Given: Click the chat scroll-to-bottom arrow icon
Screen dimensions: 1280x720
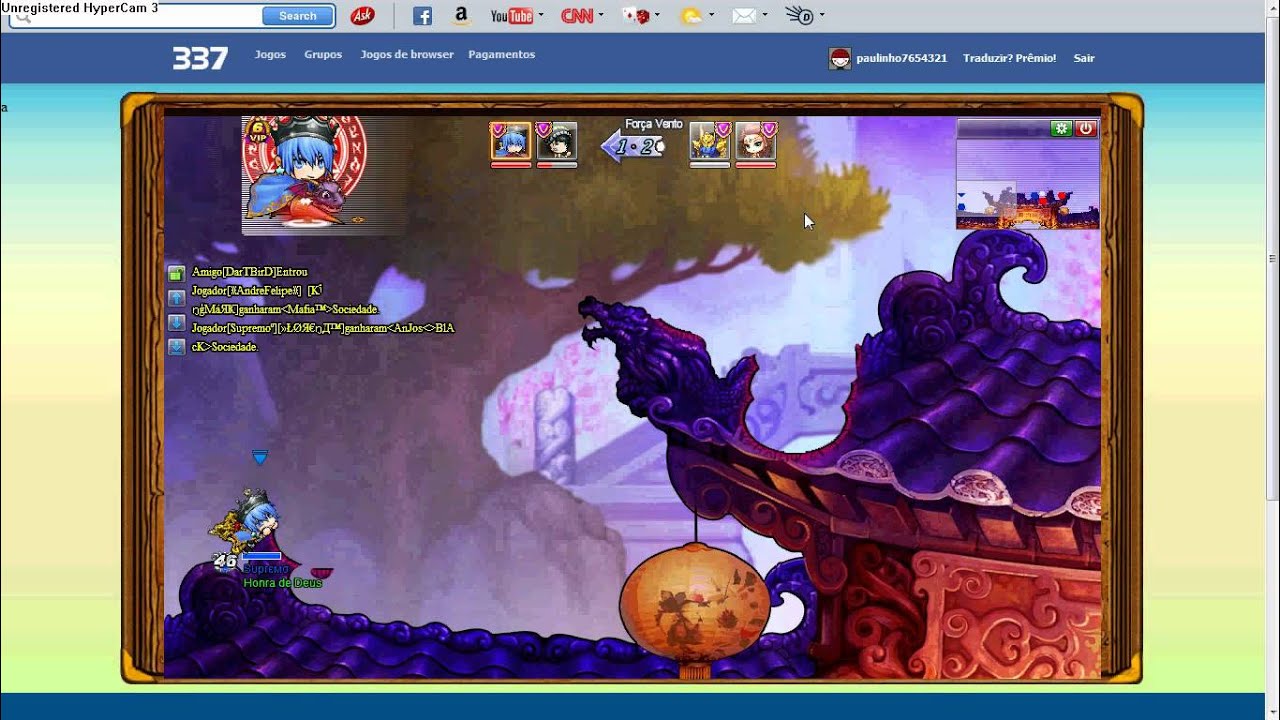Looking at the screenshot, I should (176, 348).
